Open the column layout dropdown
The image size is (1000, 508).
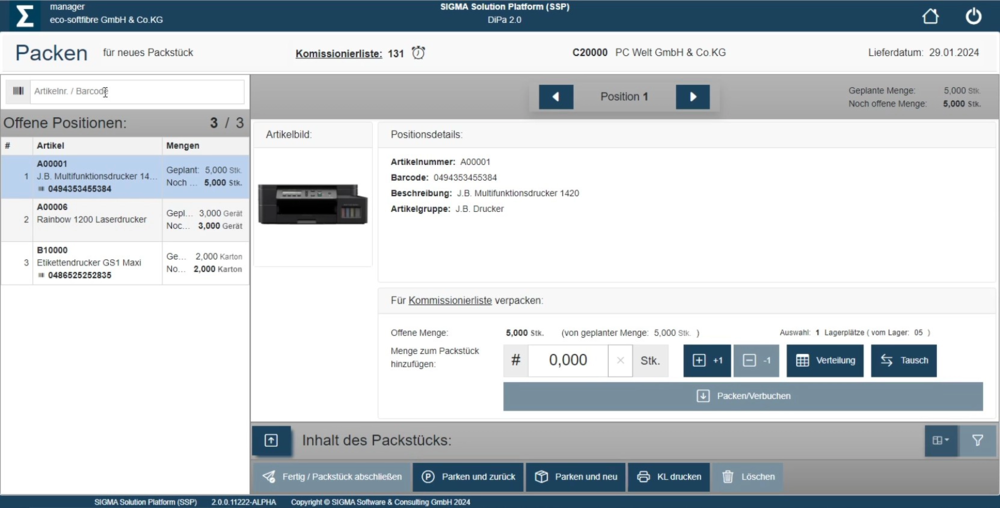[940, 440]
